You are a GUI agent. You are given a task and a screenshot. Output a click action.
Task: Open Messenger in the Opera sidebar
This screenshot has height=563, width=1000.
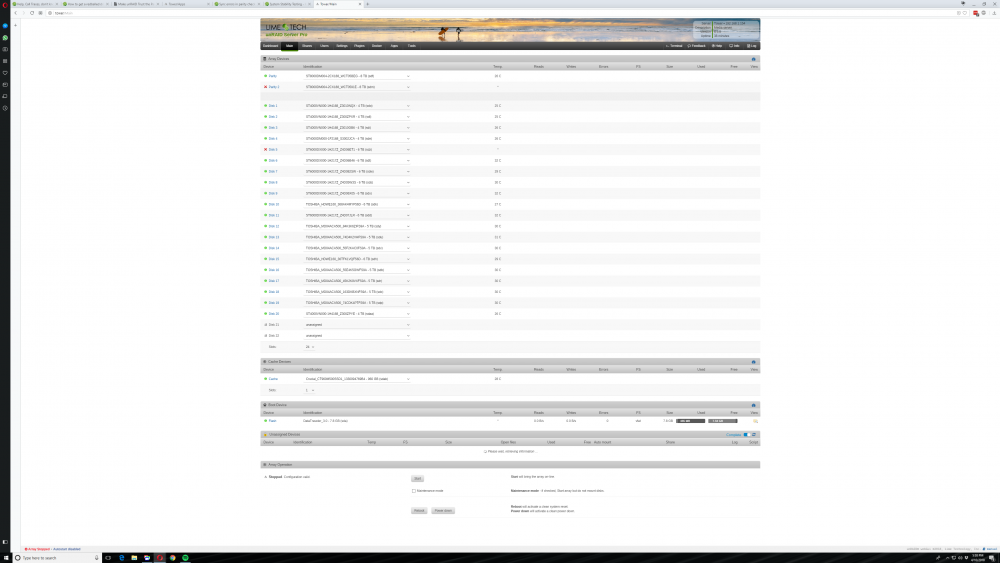[x=5, y=26]
